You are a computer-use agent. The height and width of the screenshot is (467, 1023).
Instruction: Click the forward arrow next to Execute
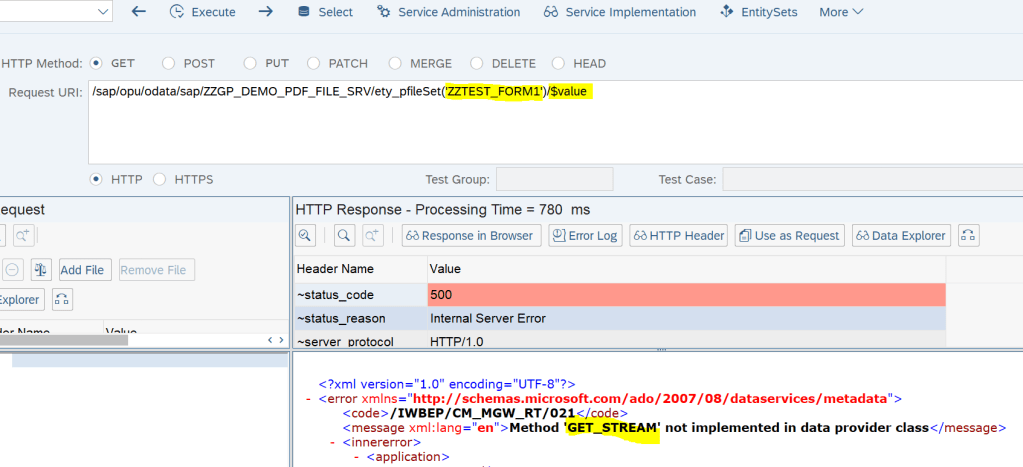point(265,12)
